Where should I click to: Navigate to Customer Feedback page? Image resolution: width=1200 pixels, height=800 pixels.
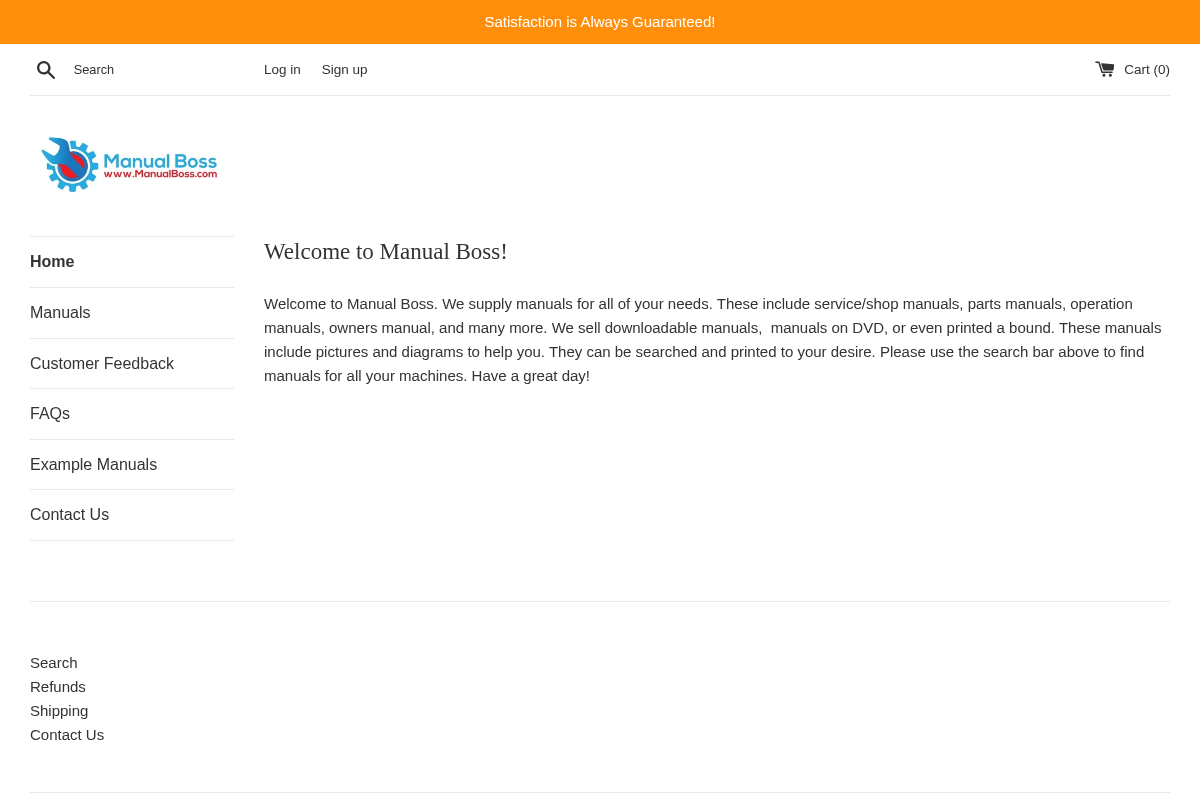pos(102,363)
